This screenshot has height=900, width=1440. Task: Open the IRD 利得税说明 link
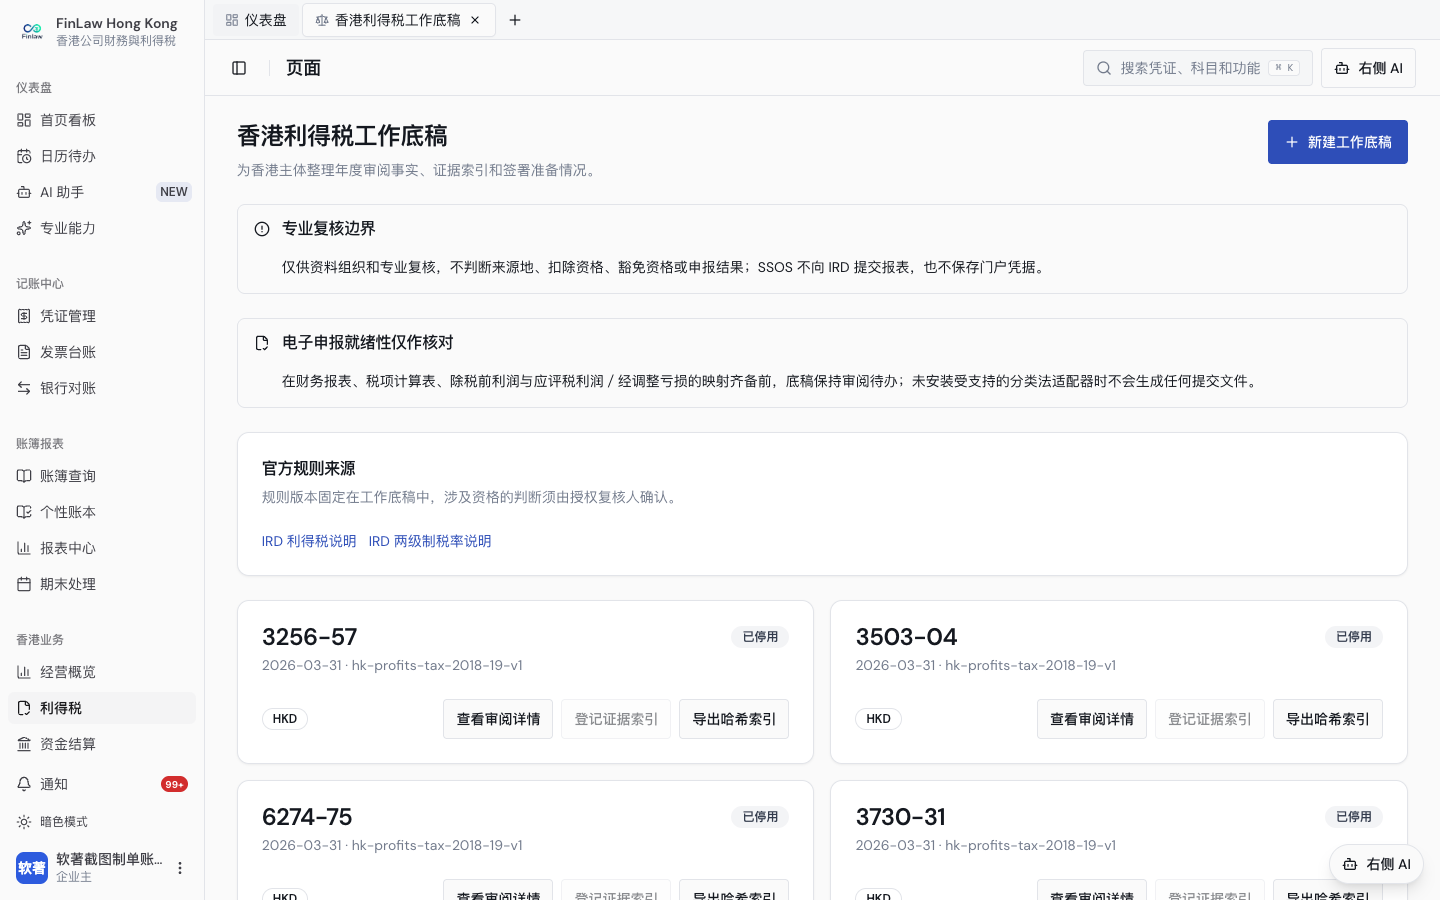pos(309,541)
